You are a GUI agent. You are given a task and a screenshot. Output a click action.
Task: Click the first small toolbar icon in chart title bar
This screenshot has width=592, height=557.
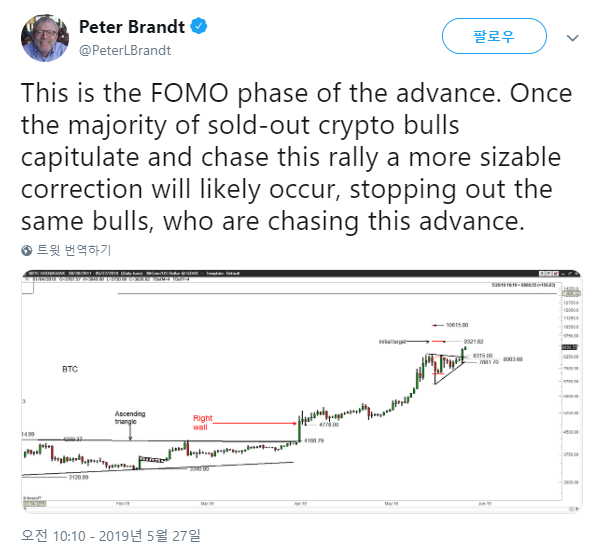pyautogui.click(x=542, y=273)
